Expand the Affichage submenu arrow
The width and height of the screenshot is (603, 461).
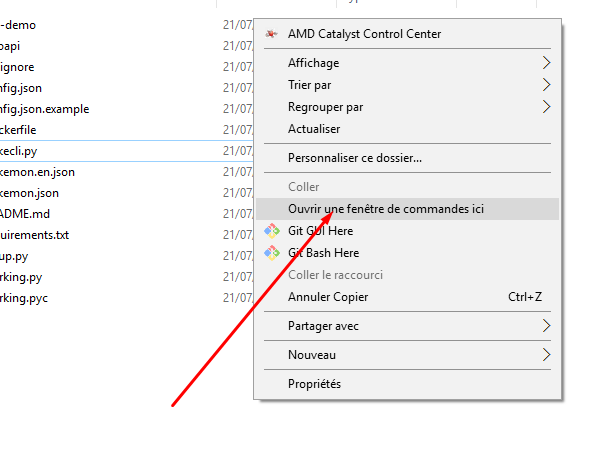(x=546, y=63)
